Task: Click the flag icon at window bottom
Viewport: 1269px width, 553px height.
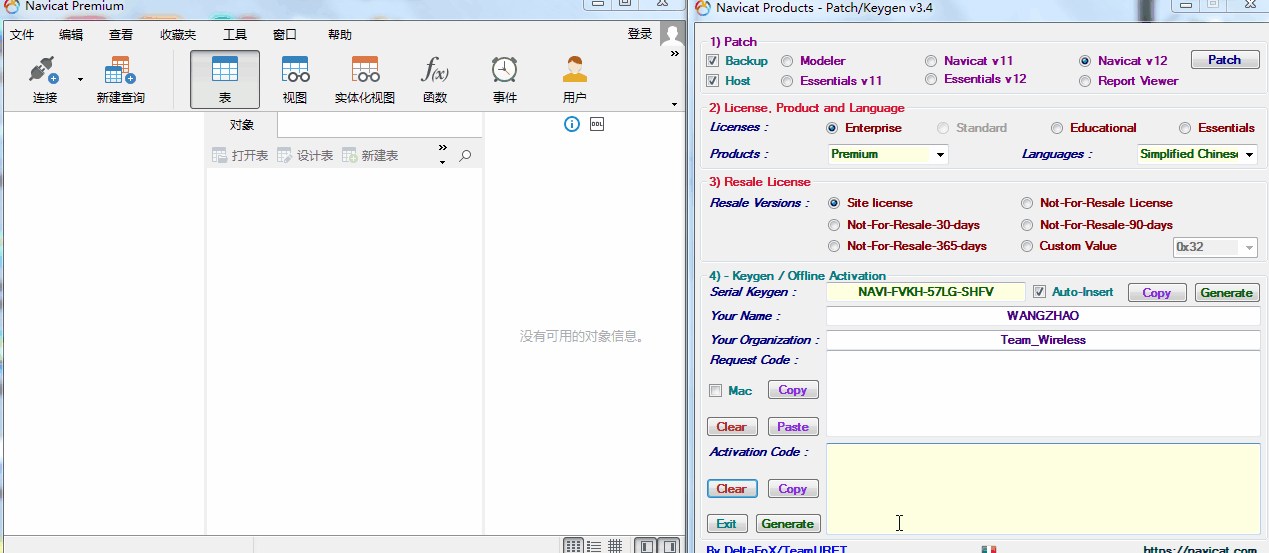Action: (989, 549)
